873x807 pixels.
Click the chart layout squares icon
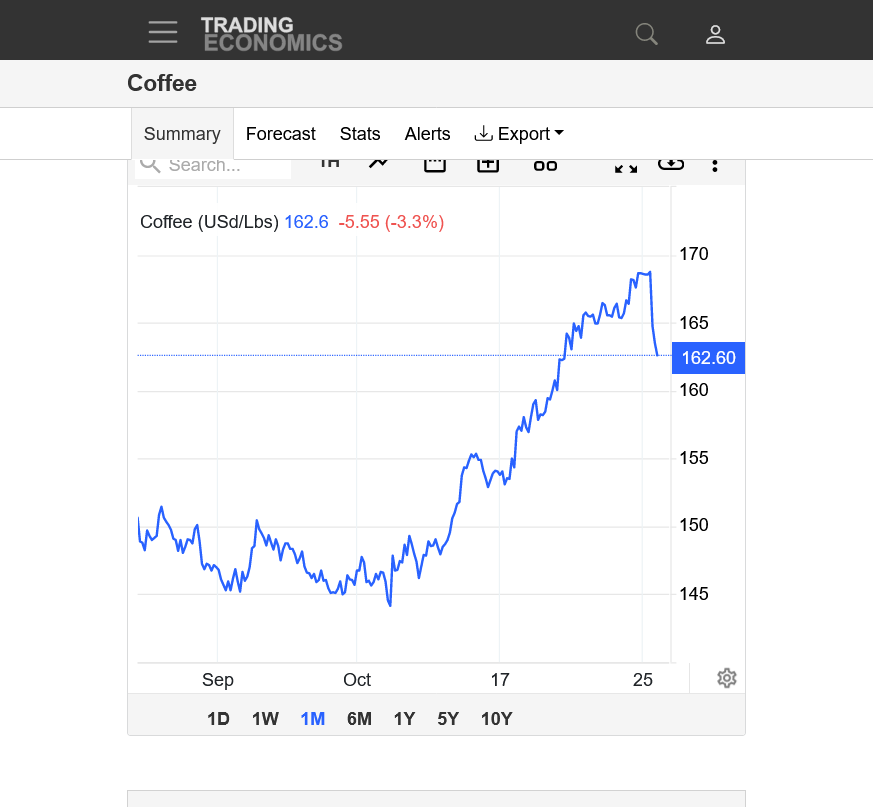[x=545, y=166]
